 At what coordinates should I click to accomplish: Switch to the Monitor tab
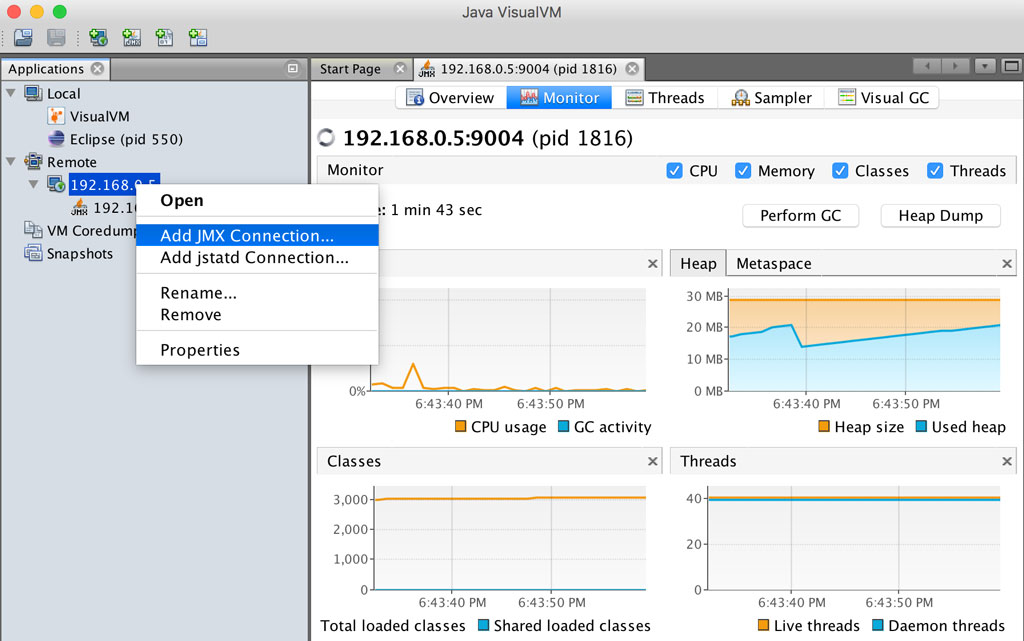pos(559,98)
